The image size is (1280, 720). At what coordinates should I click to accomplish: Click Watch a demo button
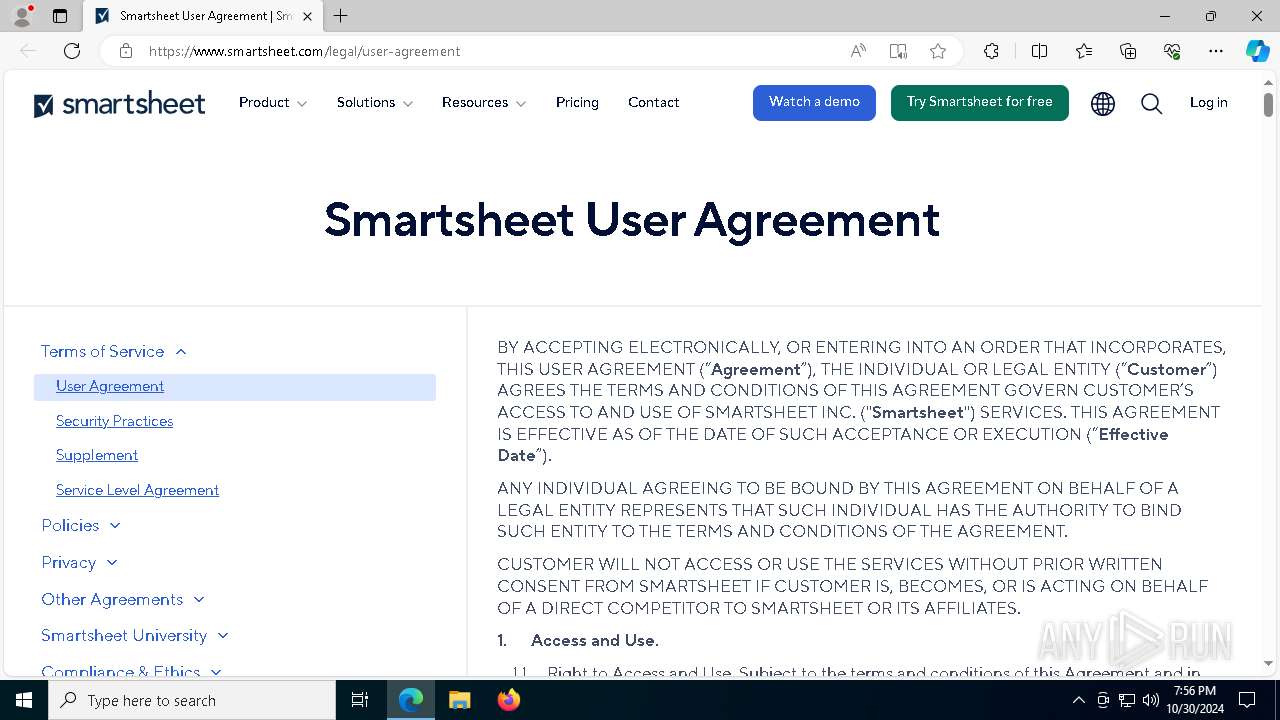pyautogui.click(x=814, y=102)
